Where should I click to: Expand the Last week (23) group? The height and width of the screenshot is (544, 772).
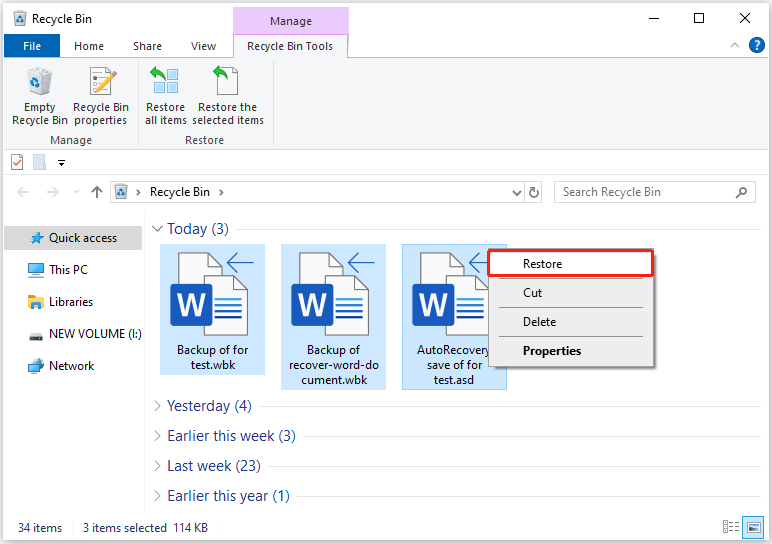tap(157, 466)
